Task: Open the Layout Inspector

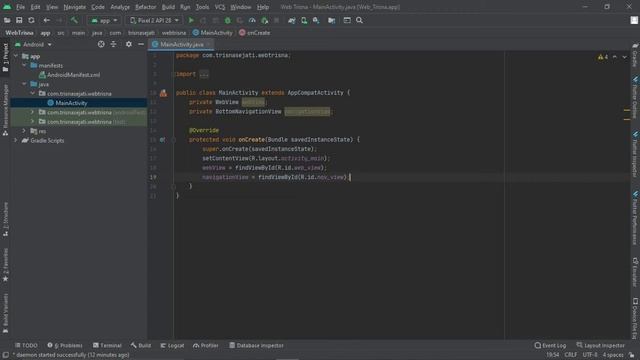Action: tap(600, 345)
